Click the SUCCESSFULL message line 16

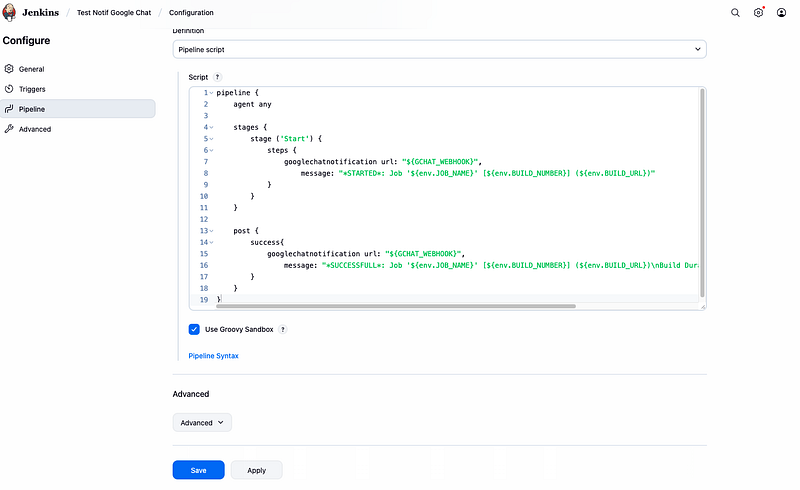point(491,265)
